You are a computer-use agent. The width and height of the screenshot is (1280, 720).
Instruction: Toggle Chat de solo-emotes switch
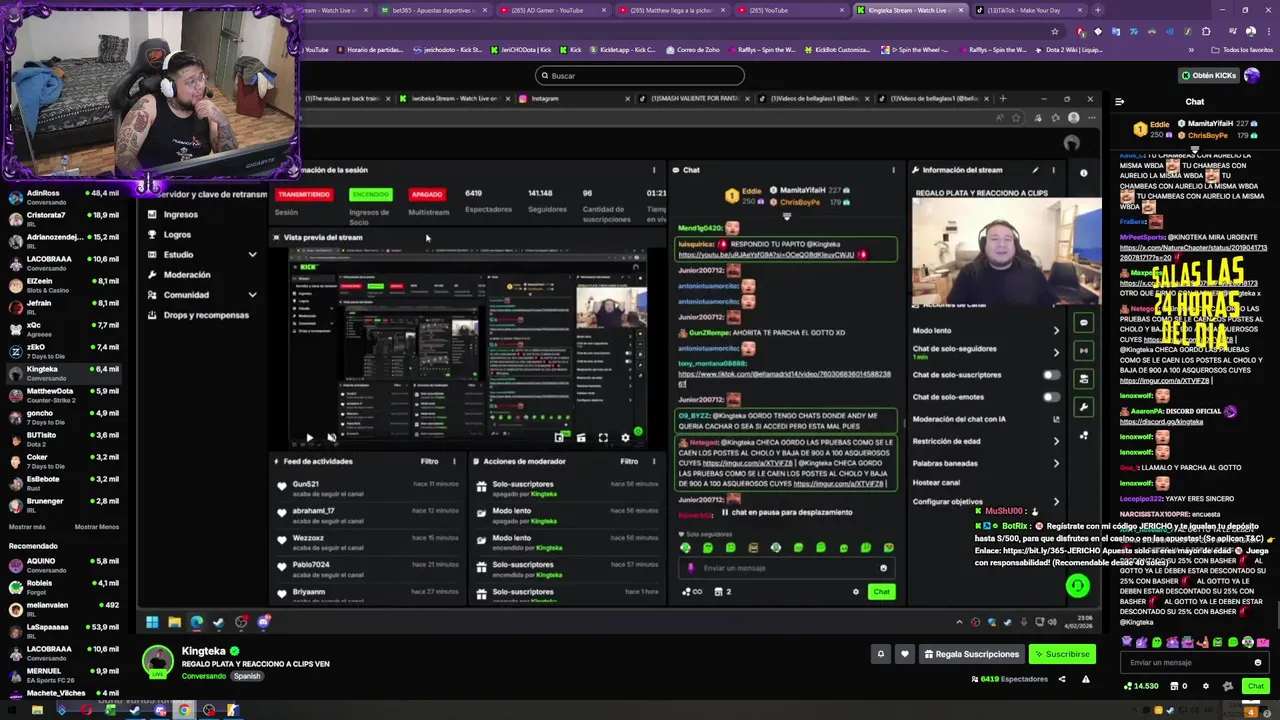tap(1051, 397)
